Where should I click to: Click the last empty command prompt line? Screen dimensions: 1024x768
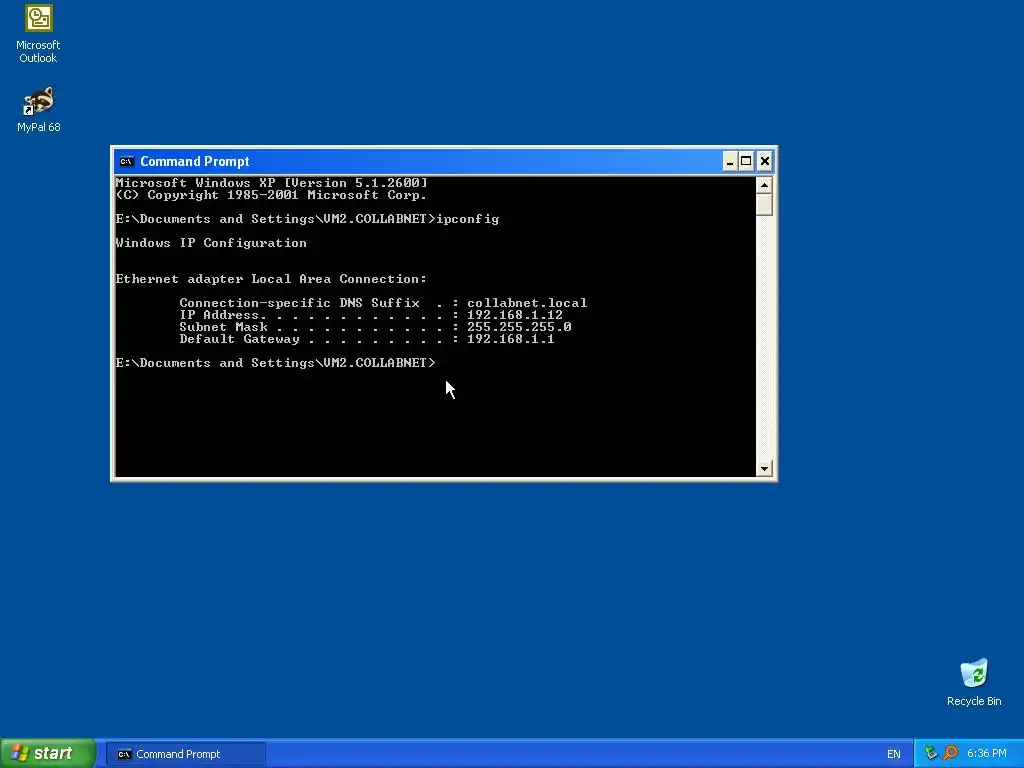click(275, 362)
